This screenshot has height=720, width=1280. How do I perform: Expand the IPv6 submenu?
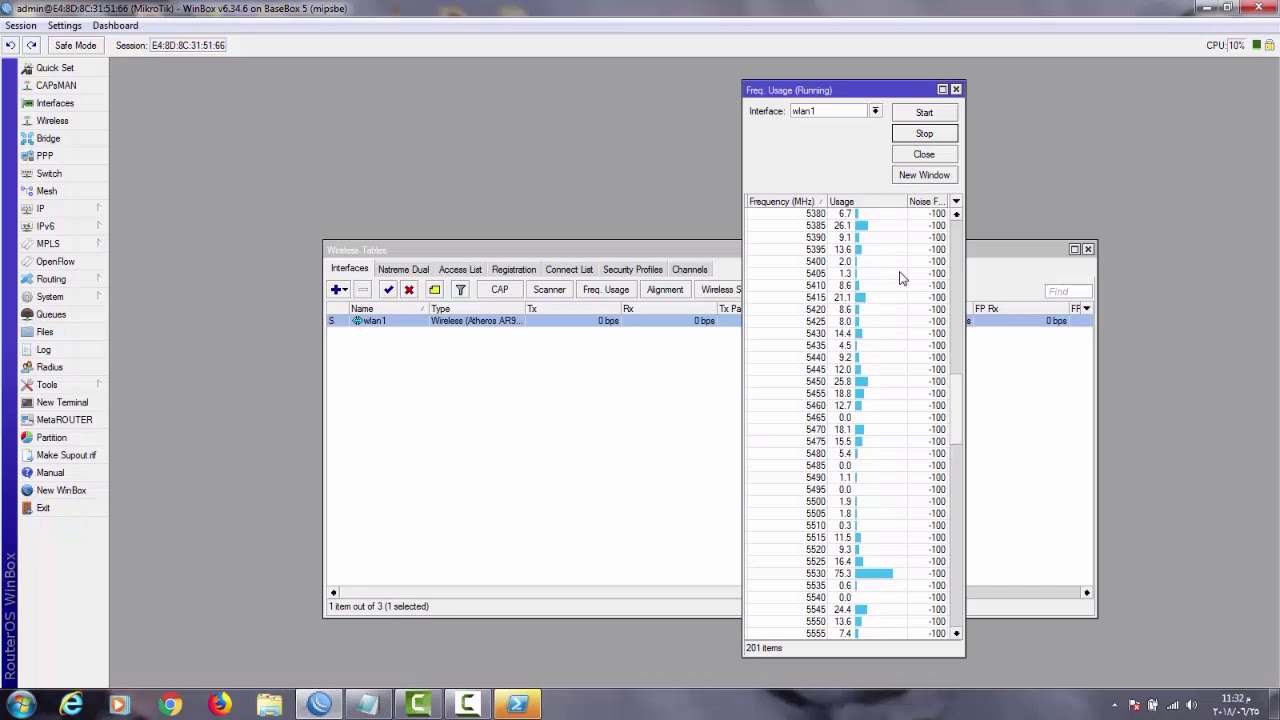(x=98, y=226)
